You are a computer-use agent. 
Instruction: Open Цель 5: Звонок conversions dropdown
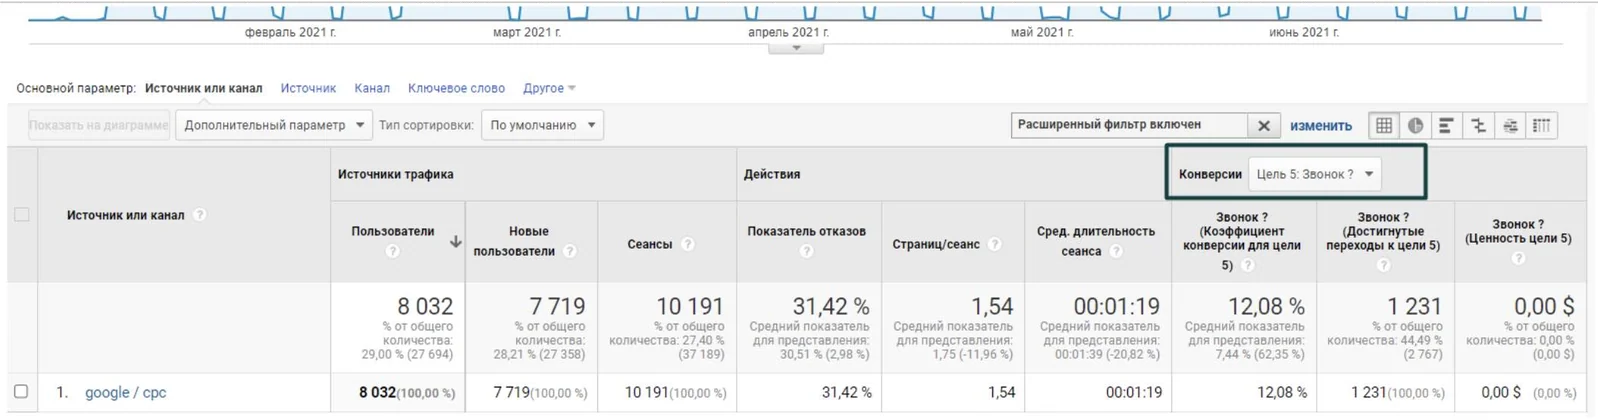point(1315,174)
